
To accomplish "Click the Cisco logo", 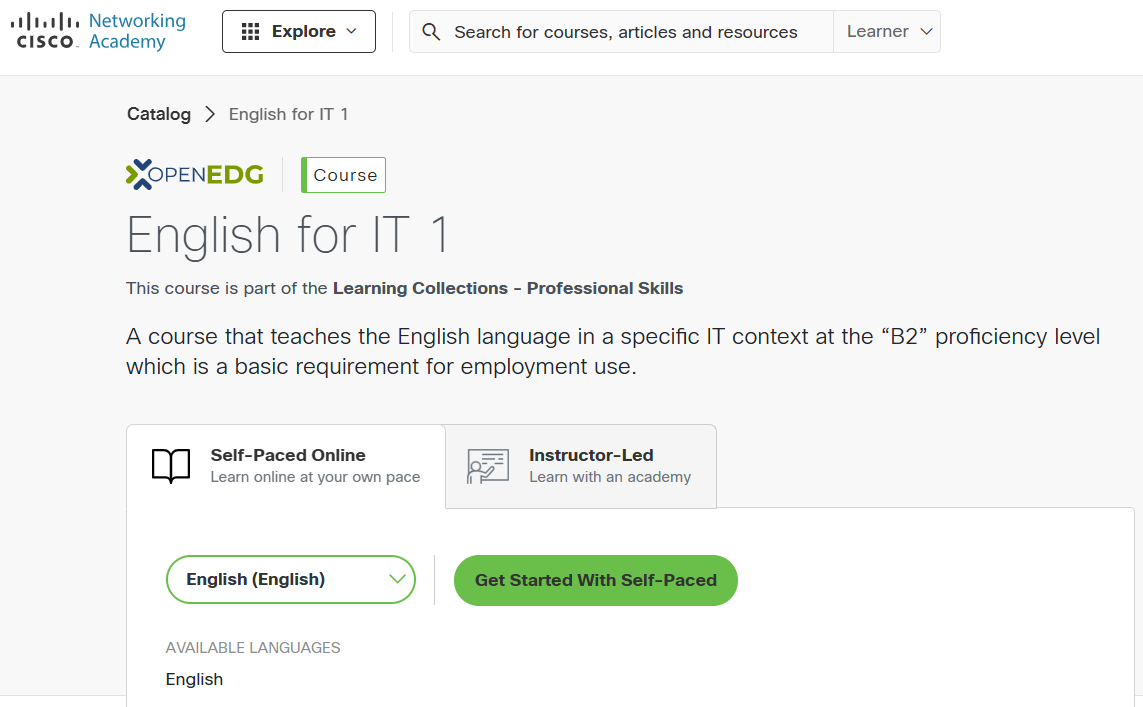I will tap(42, 30).
